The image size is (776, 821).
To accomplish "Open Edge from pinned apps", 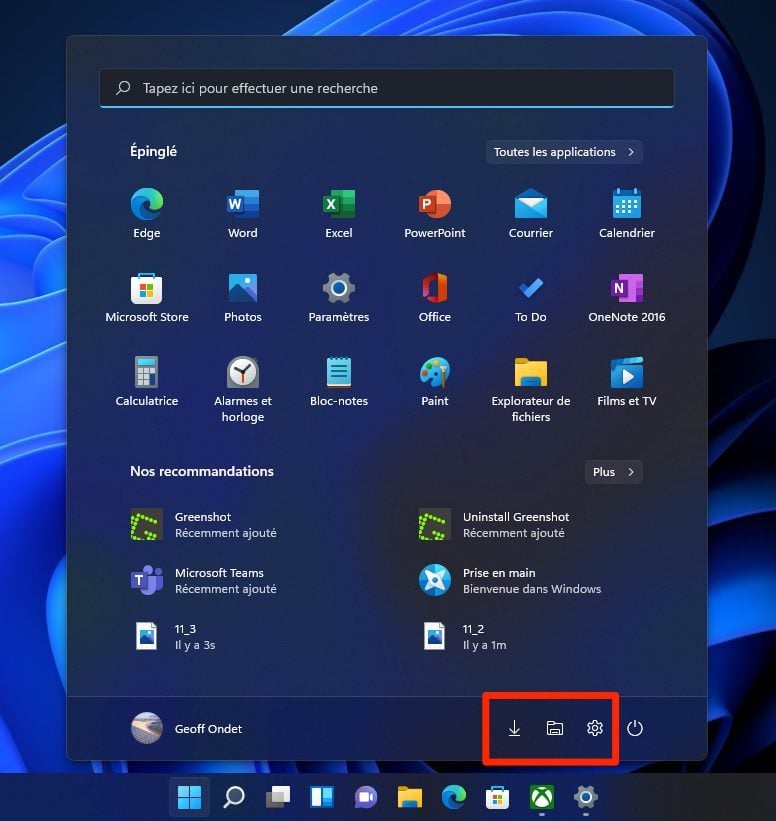I will coord(147,213).
